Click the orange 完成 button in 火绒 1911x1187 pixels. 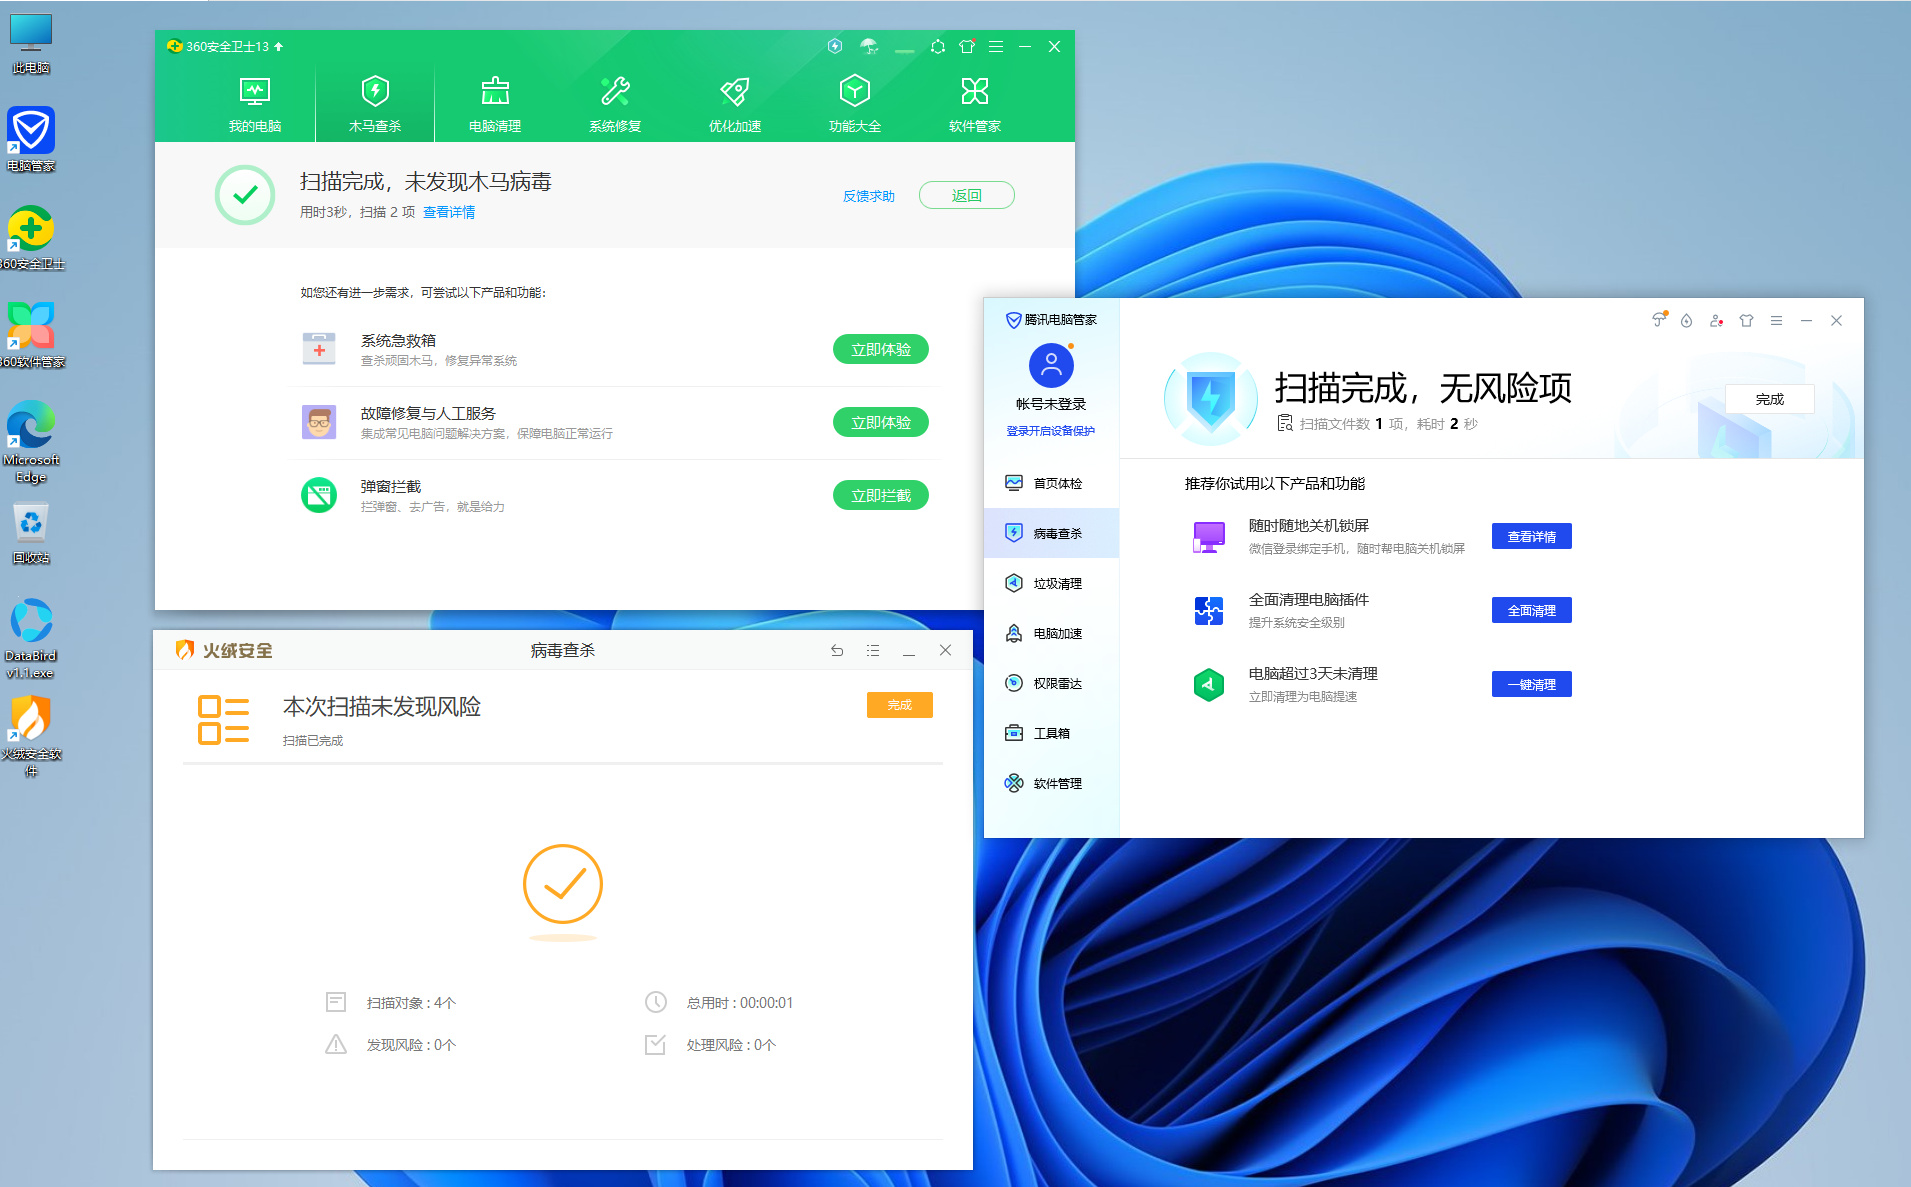899,705
